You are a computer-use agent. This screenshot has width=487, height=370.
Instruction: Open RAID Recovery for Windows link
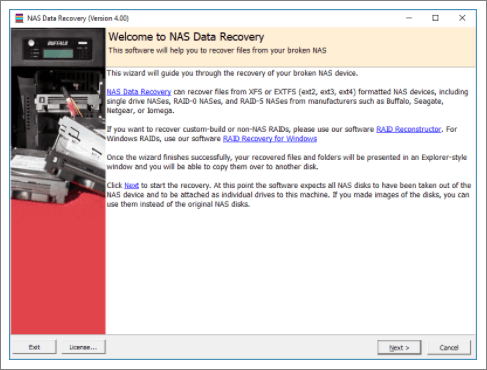(270, 138)
